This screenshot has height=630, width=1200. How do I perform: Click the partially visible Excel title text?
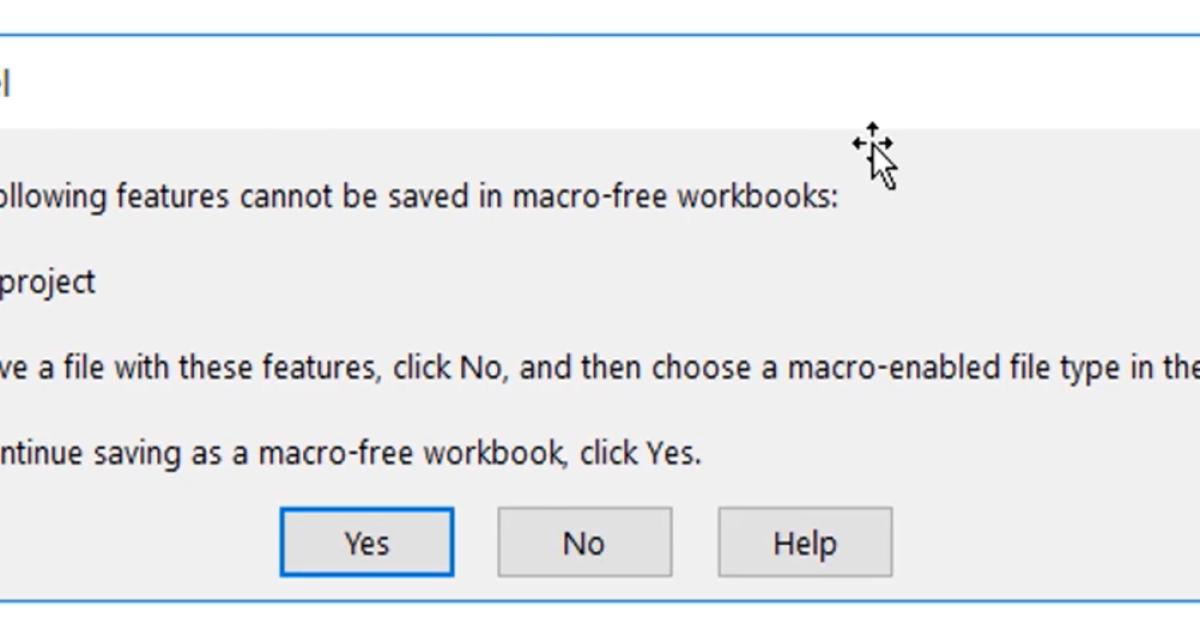8,82
